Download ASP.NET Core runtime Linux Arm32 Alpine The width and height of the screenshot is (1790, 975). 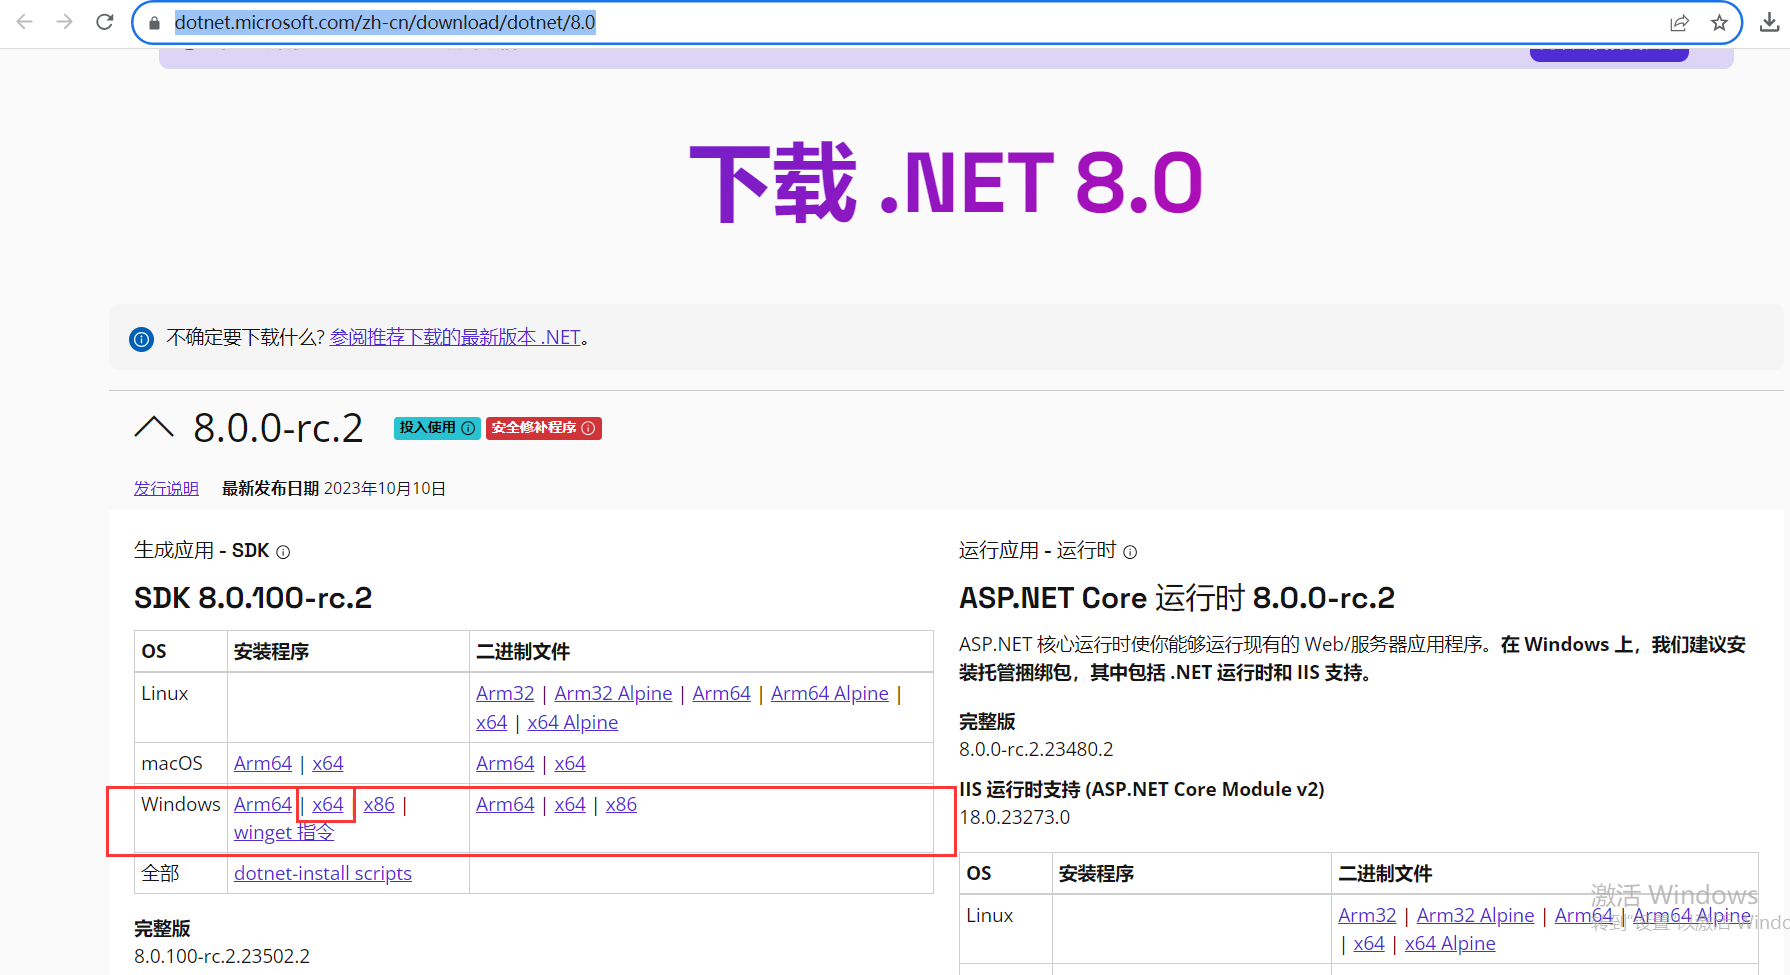[1475, 915]
